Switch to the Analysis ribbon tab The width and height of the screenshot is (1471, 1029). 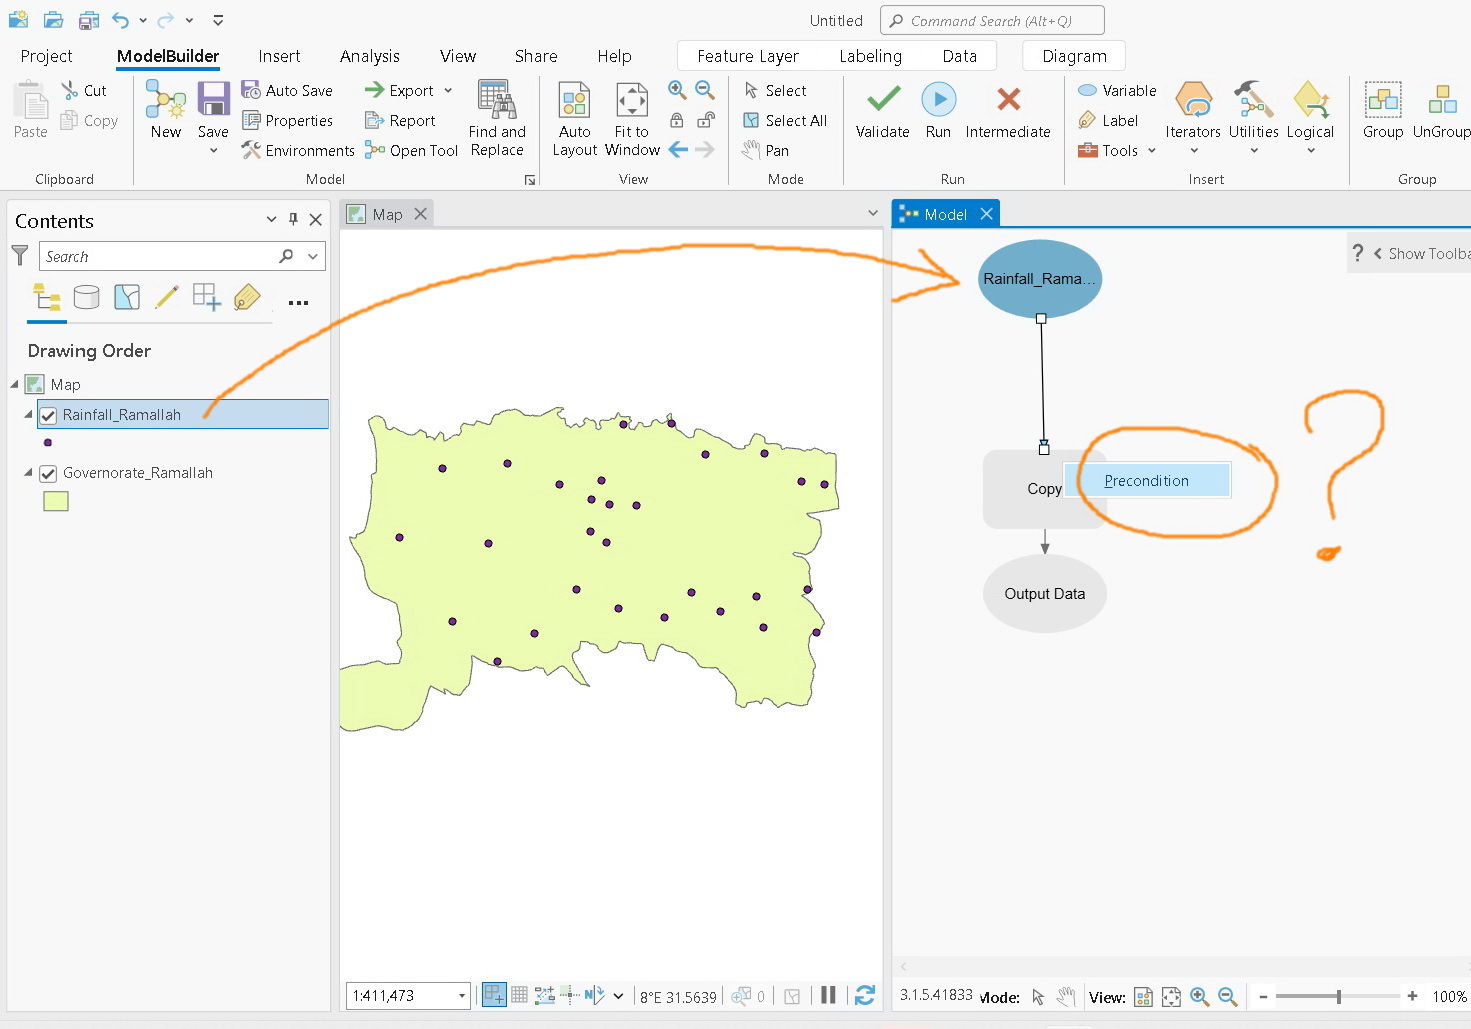[x=369, y=56]
